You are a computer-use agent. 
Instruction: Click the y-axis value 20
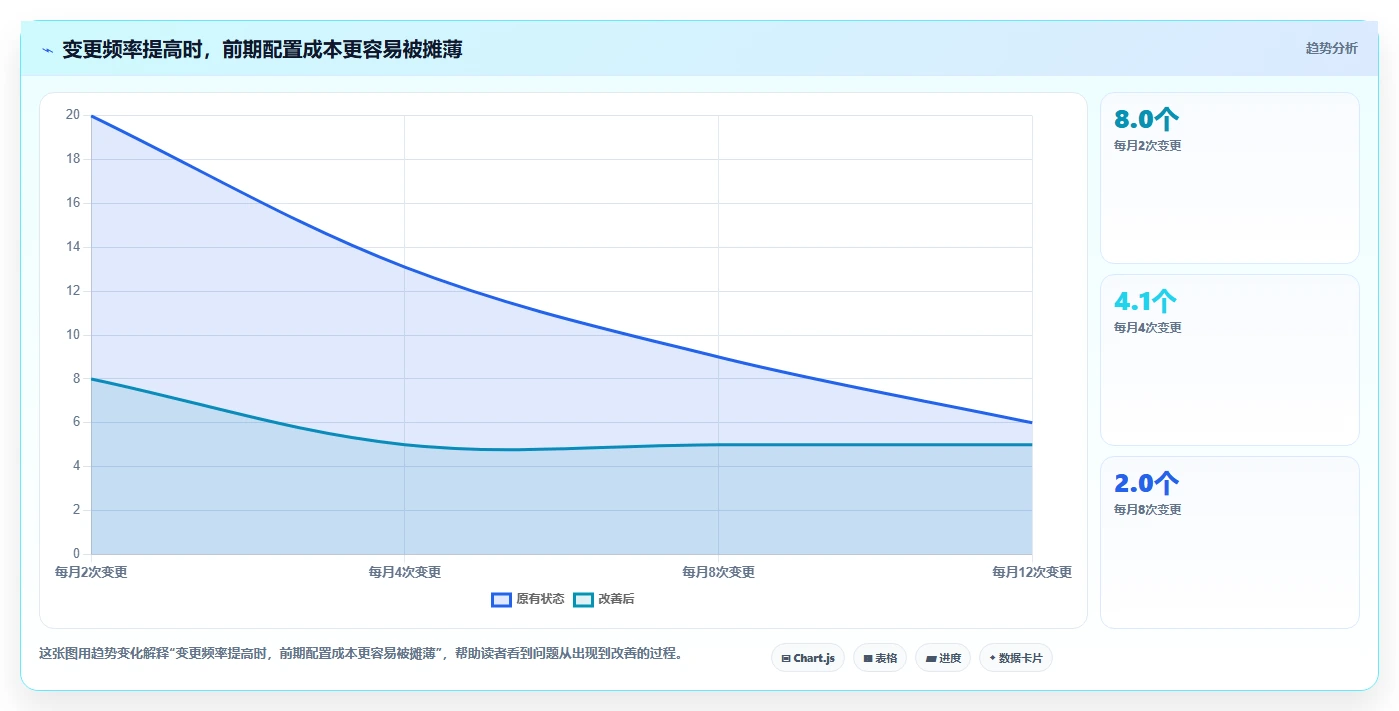(73, 115)
